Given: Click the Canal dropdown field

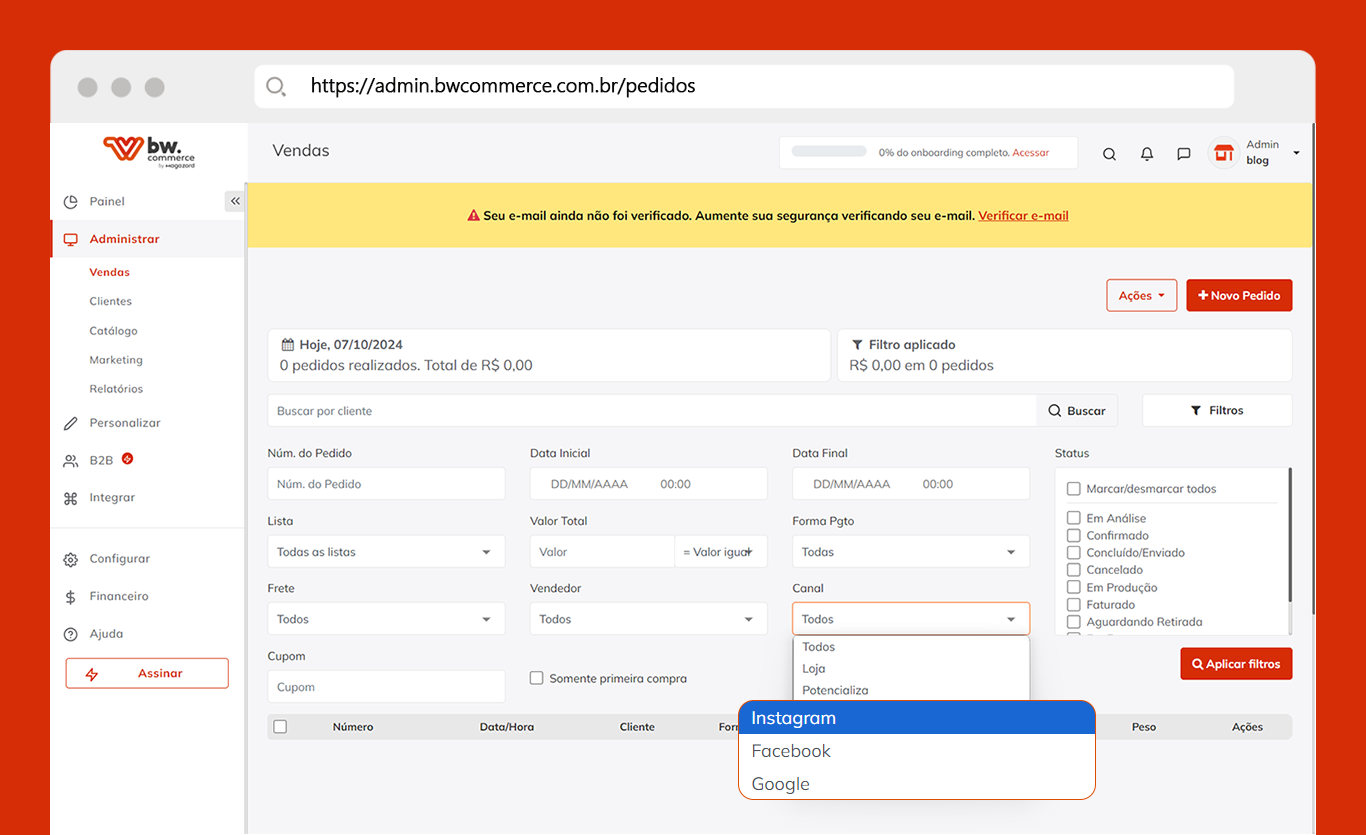Looking at the screenshot, I should coord(910,619).
